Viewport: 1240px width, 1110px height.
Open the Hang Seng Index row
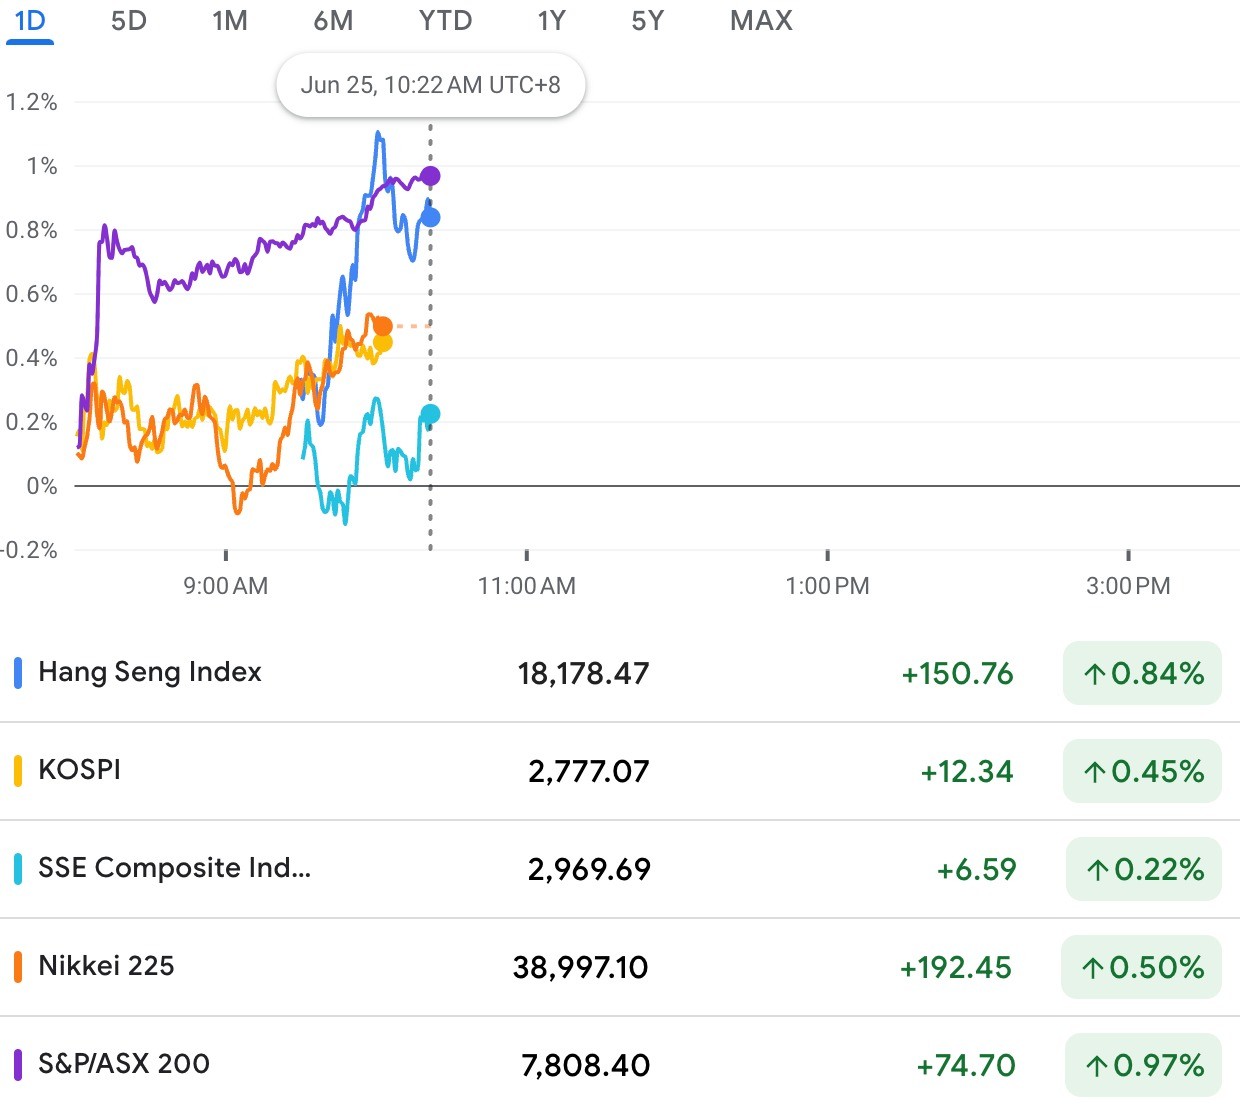[x=150, y=672]
